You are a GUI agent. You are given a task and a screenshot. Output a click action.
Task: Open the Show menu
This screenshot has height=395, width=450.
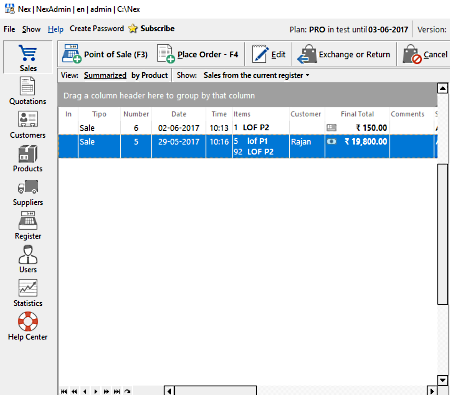(x=31, y=29)
